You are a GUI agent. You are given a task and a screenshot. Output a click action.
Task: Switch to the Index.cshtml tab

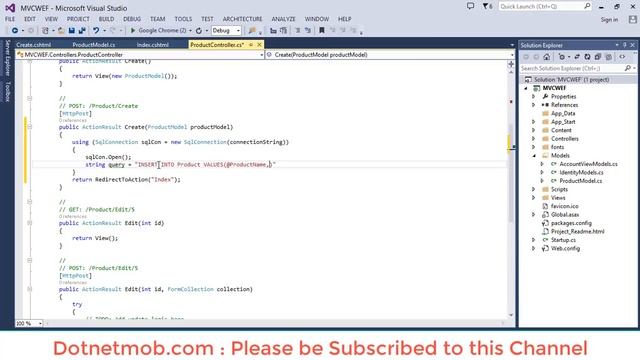pyautogui.click(x=152, y=44)
